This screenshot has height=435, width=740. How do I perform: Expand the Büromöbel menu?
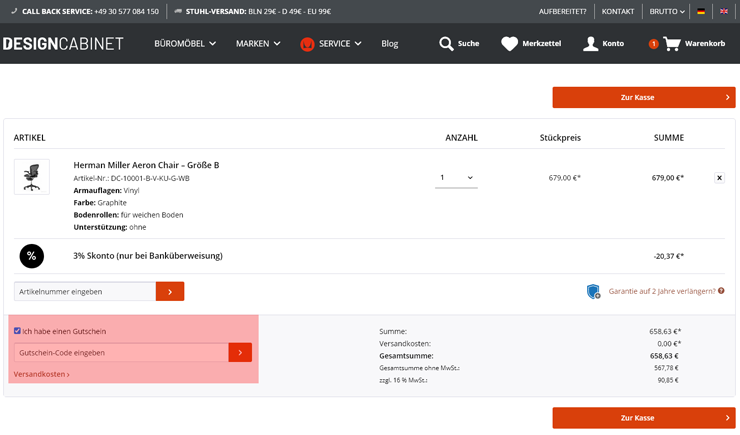coord(185,43)
